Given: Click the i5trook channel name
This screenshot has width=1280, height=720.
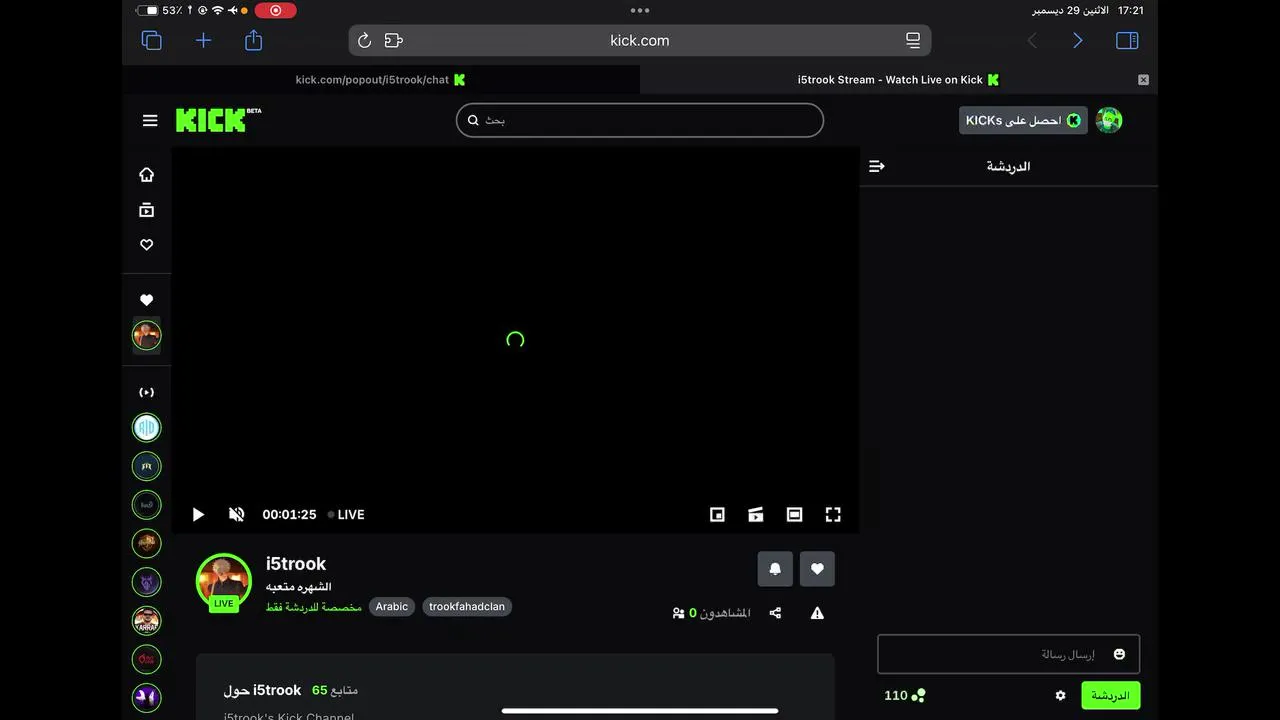Looking at the screenshot, I should click(x=296, y=564).
